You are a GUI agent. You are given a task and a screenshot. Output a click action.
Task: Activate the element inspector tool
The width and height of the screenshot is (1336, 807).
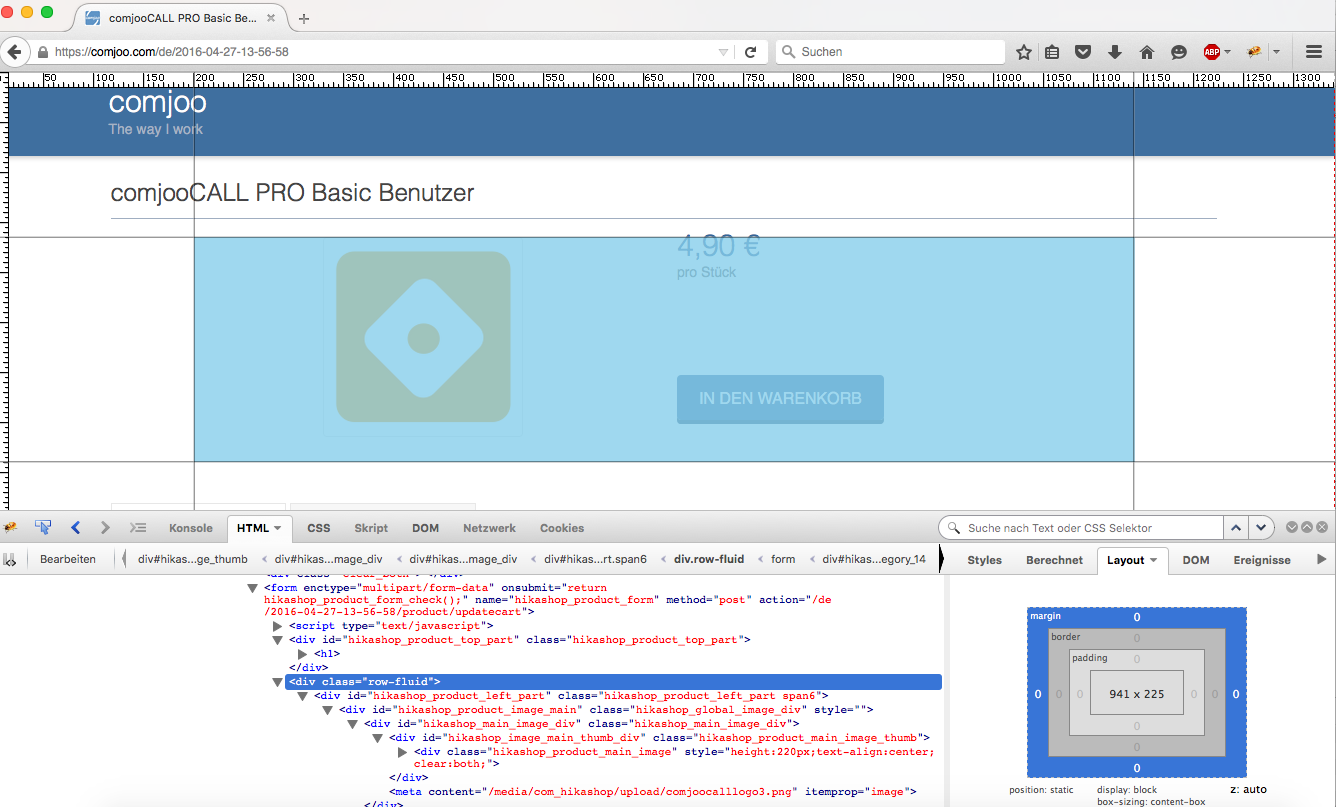click(x=43, y=528)
